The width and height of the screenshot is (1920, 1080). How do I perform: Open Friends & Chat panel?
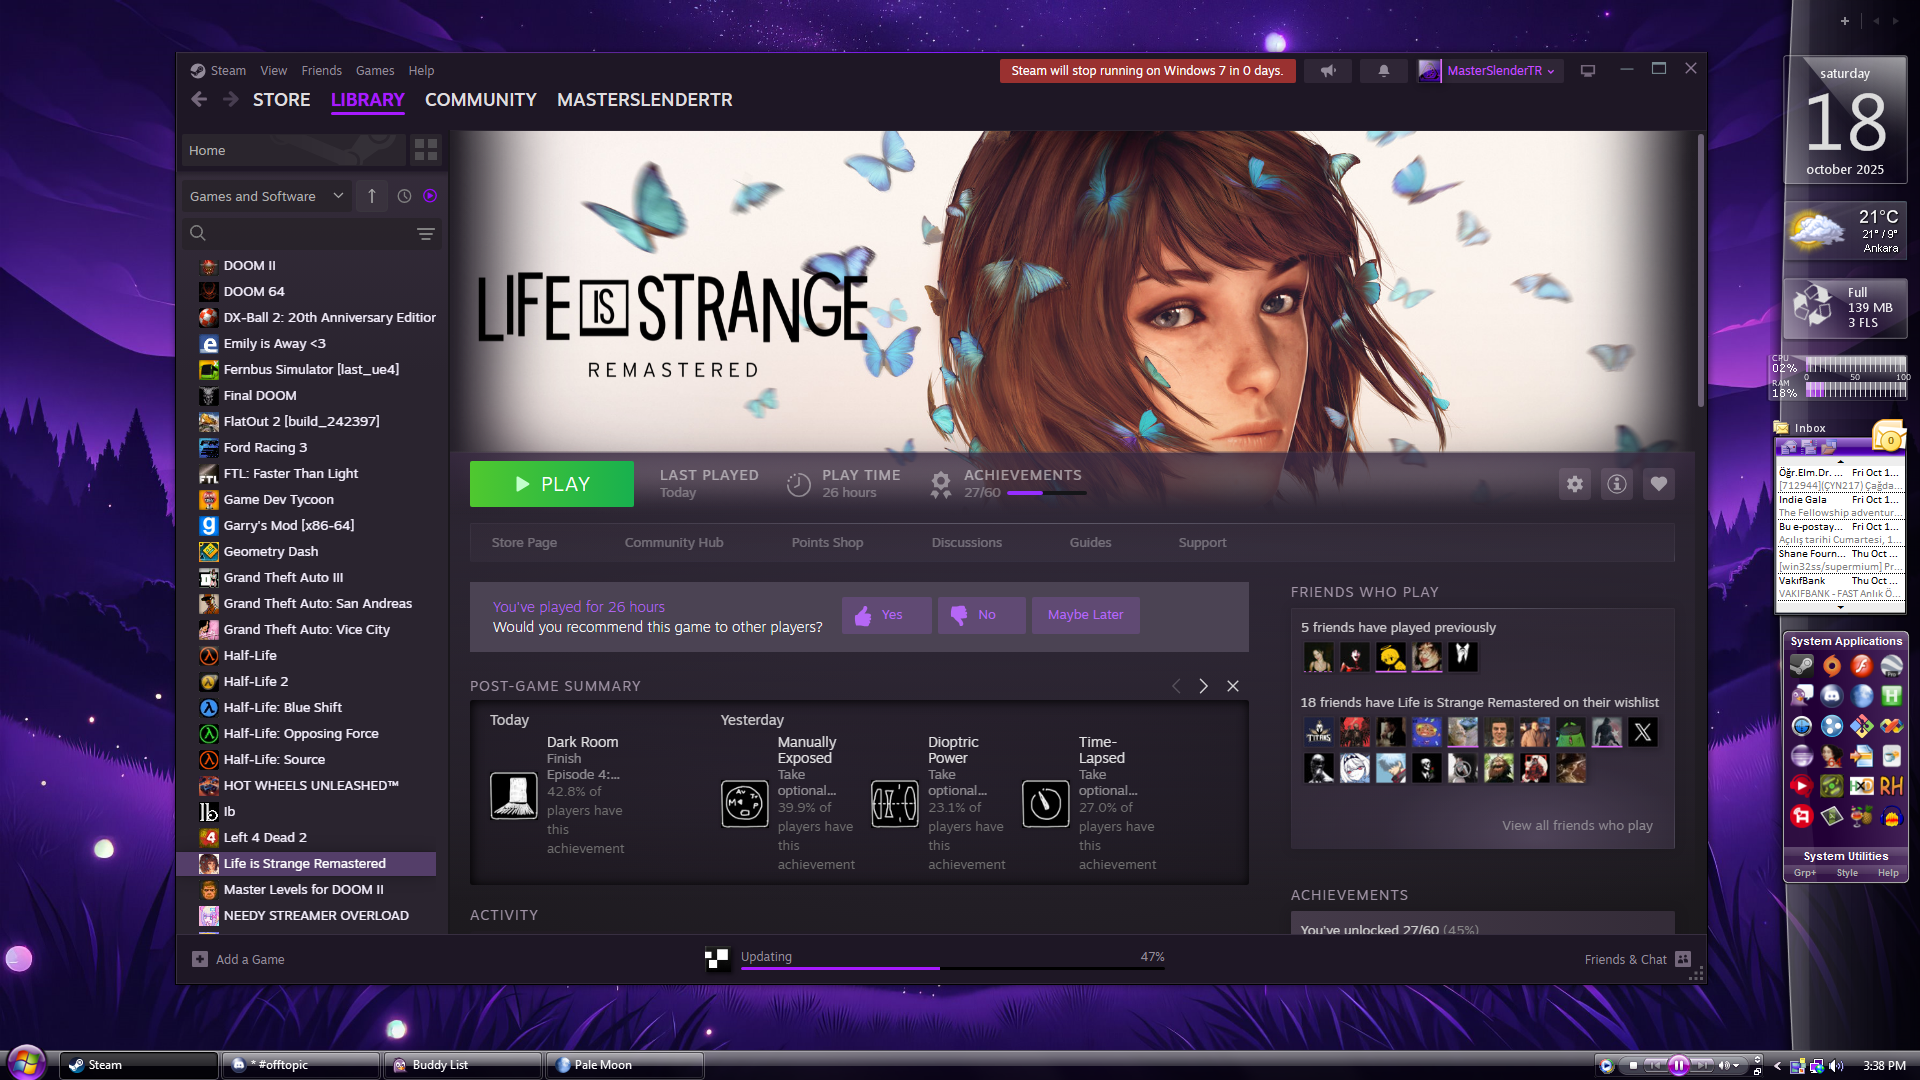[1637, 959]
